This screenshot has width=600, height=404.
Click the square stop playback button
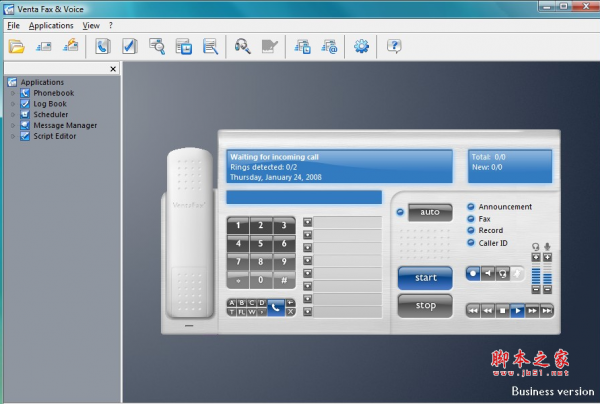point(503,311)
